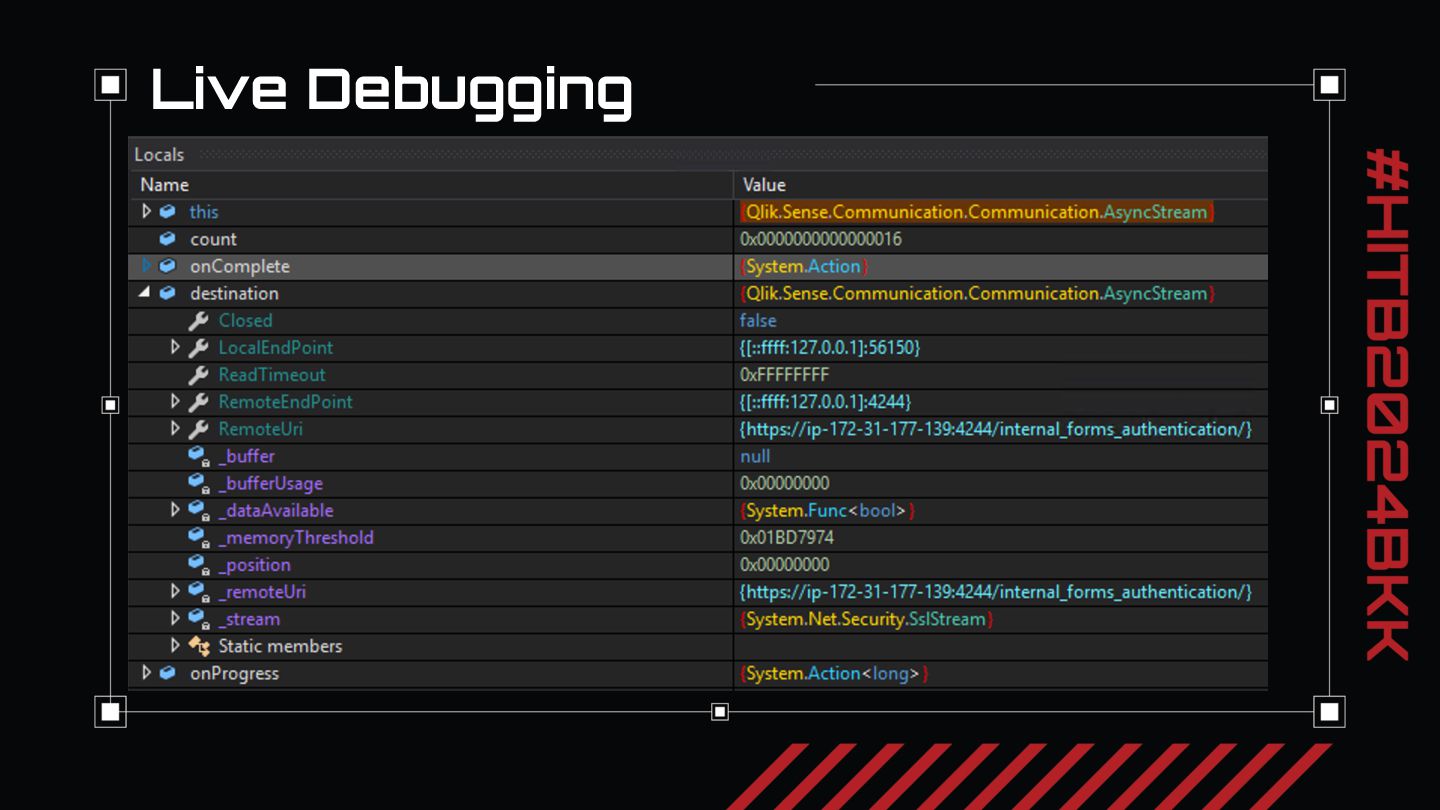The width and height of the screenshot is (1440, 810).
Task: Expand the 'this' variable node
Action: point(146,212)
